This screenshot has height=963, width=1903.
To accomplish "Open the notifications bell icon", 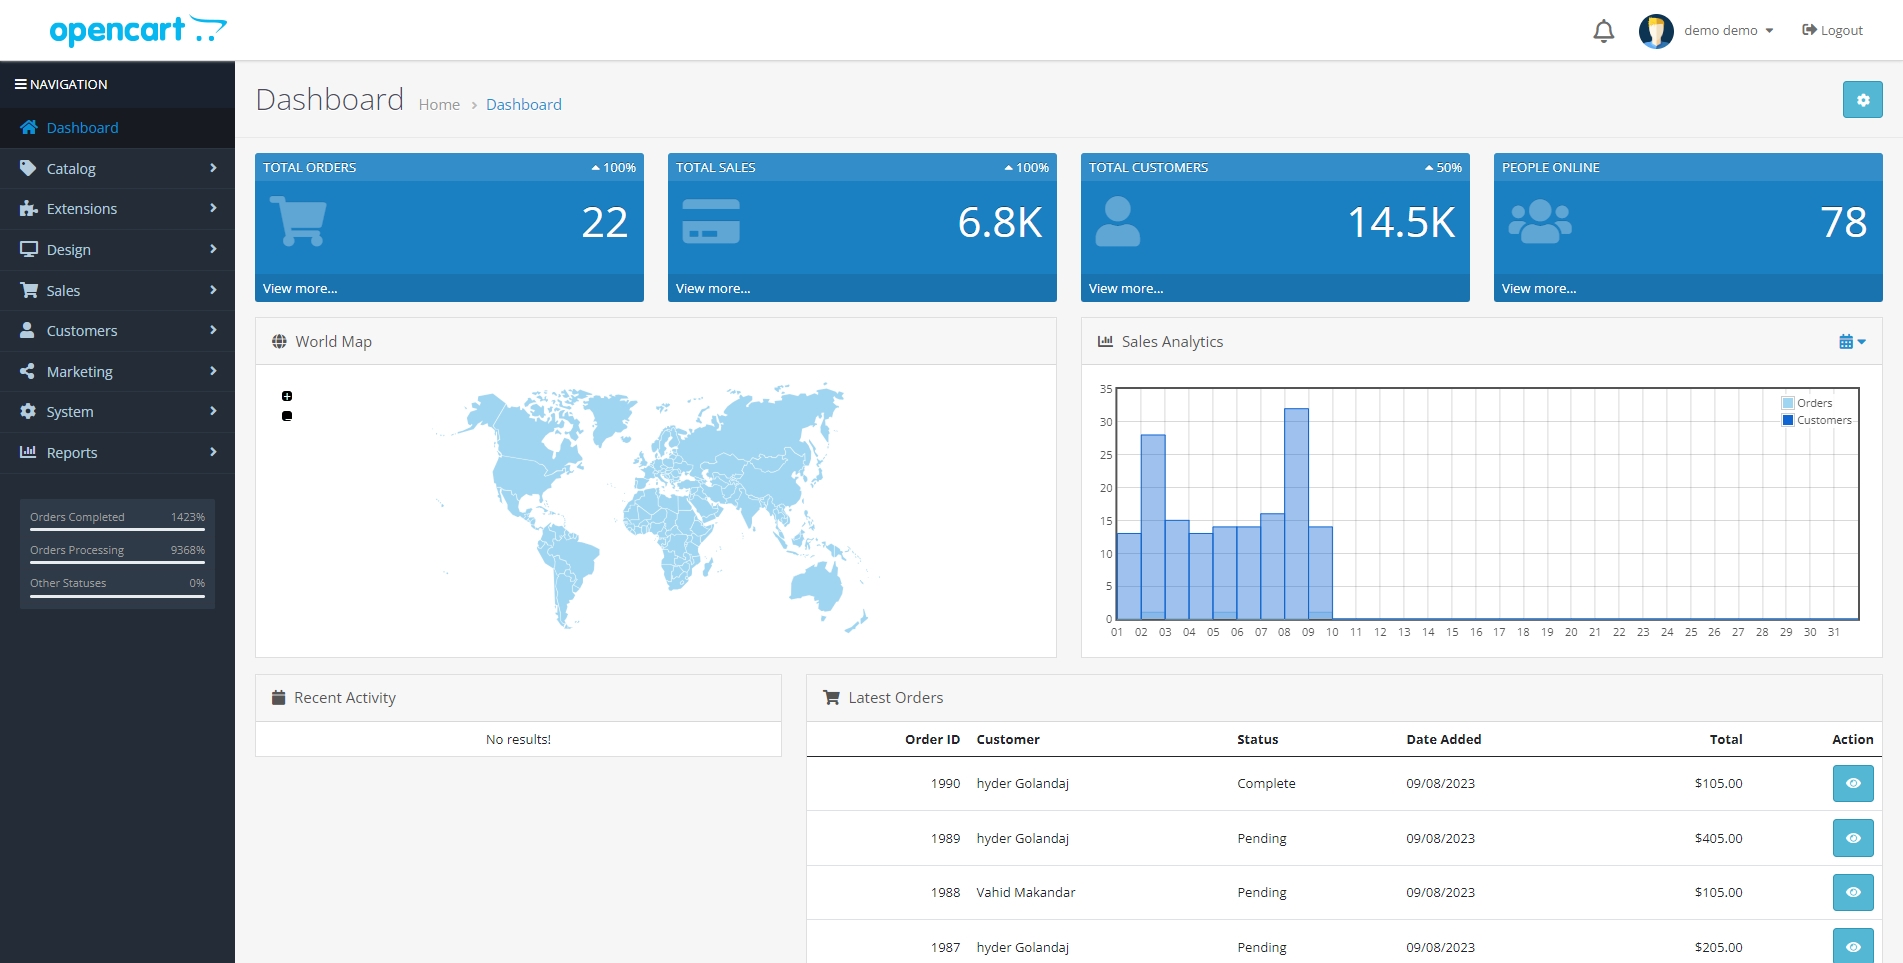I will [1603, 31].
